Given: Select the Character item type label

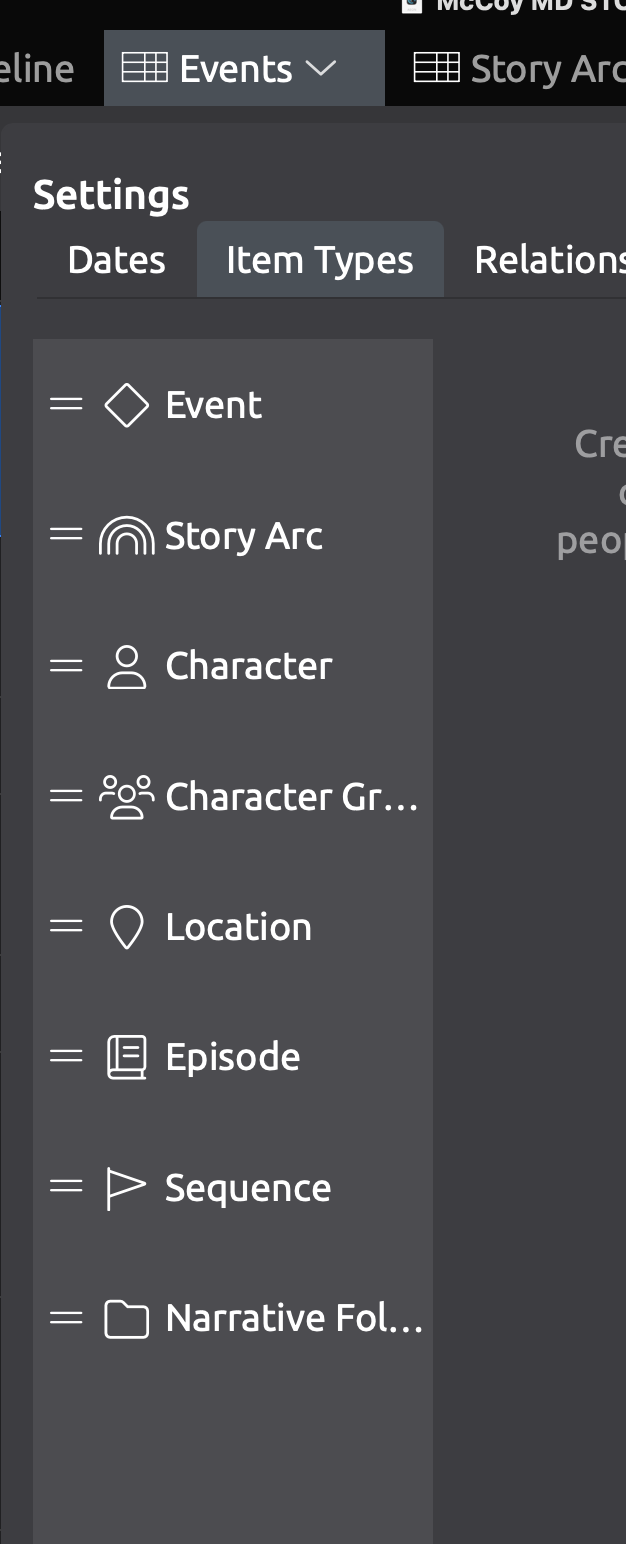Looking at the screenshot, I should (248, 667).
